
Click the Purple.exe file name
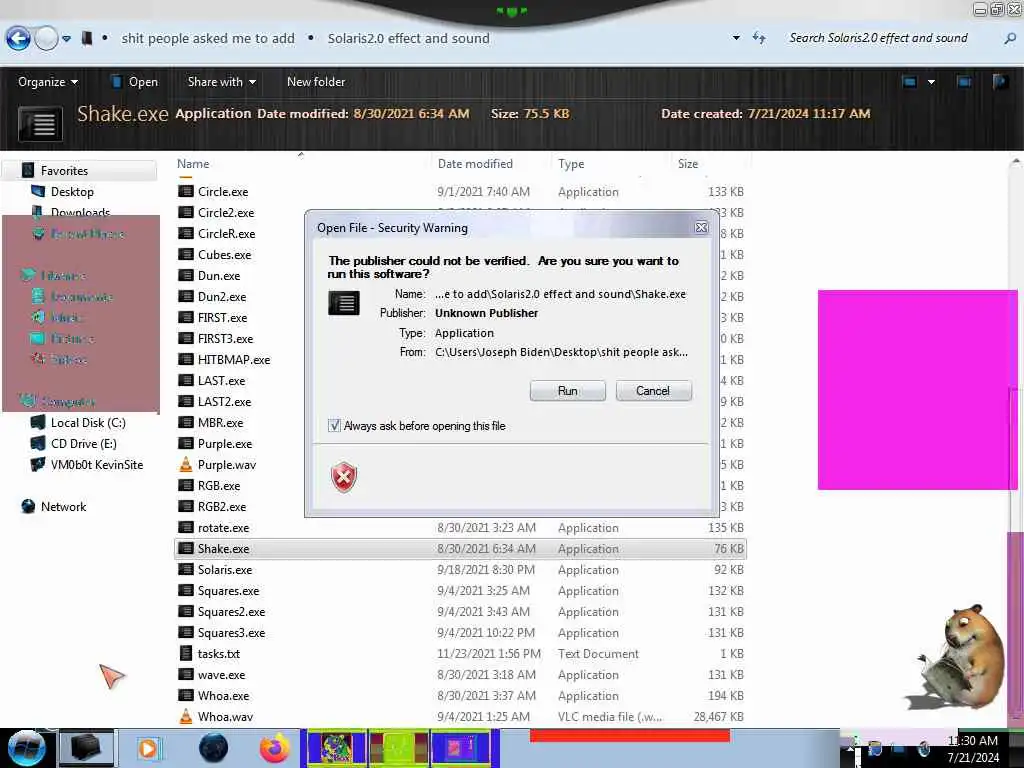(225, 443)
